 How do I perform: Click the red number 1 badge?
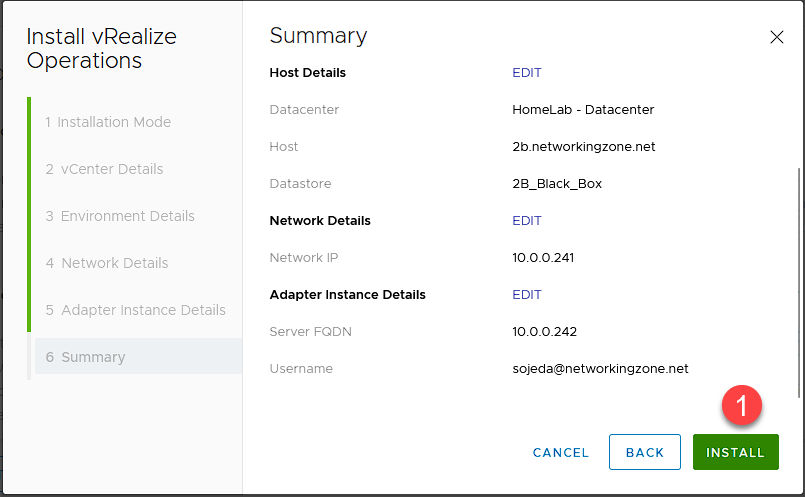tap(741, 406)
